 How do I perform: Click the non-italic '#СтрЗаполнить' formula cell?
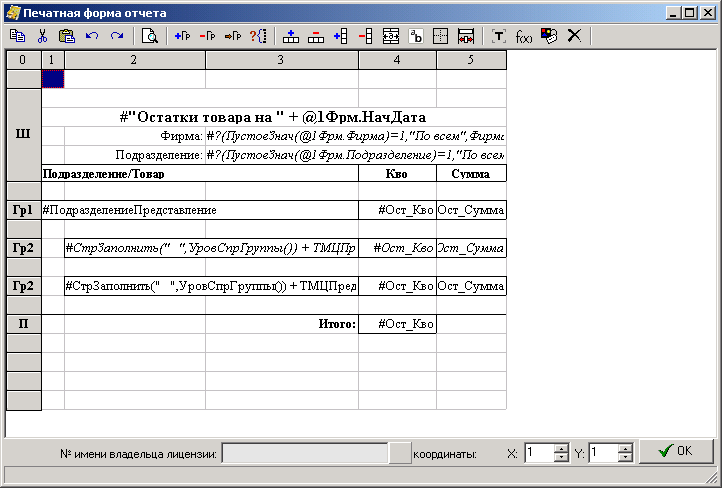[211, 286]
